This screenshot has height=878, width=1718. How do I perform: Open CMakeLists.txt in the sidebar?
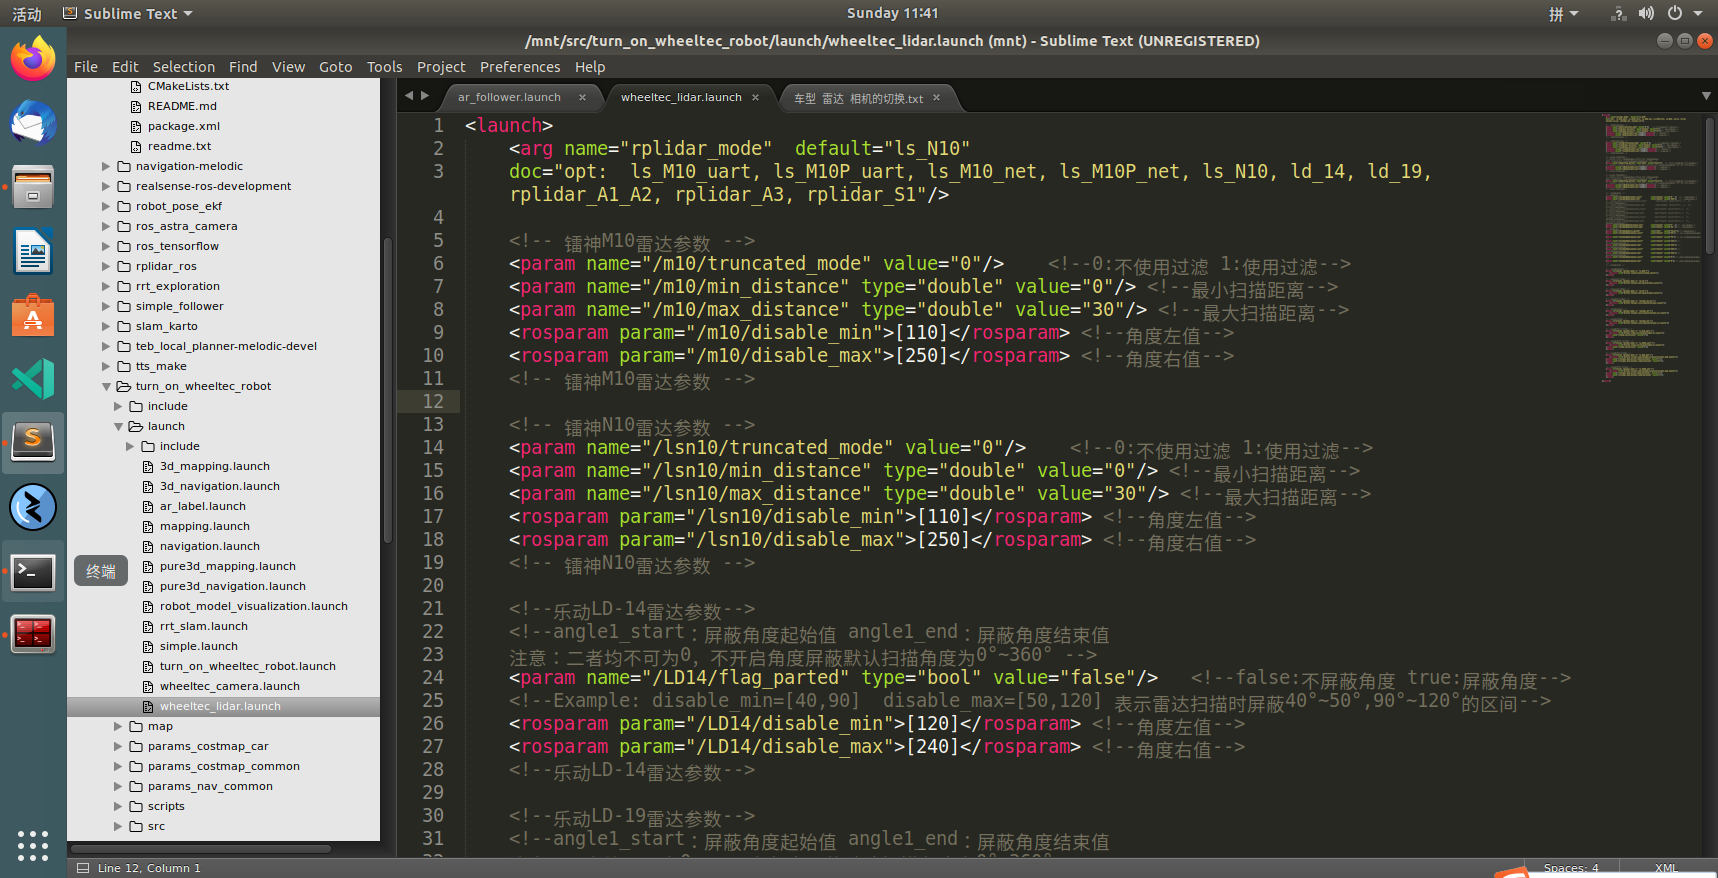click(188, 86)
